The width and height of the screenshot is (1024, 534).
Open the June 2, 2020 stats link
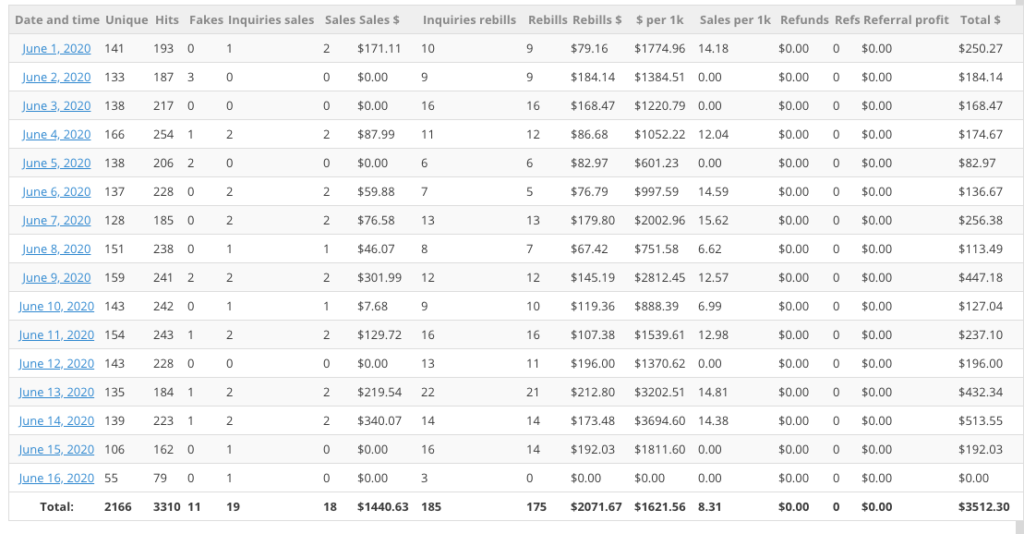56,77
